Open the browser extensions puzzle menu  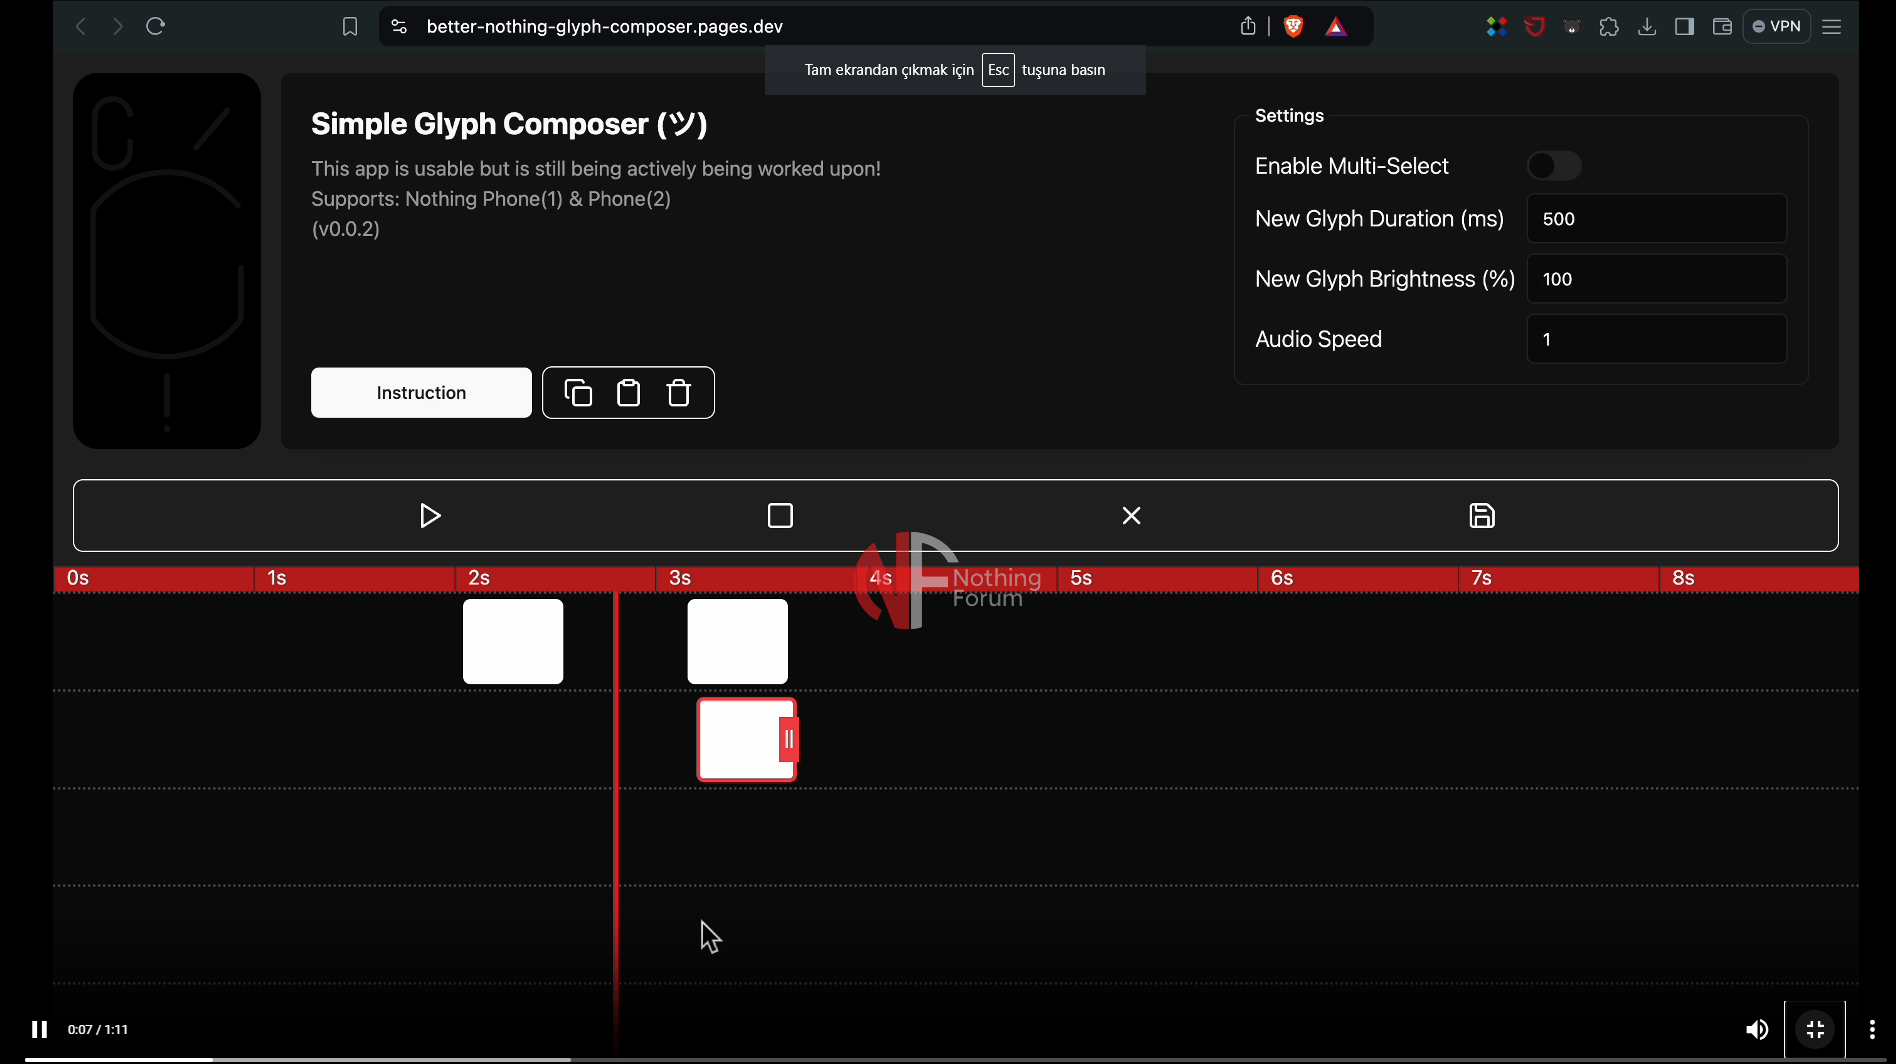(1609, 27)
